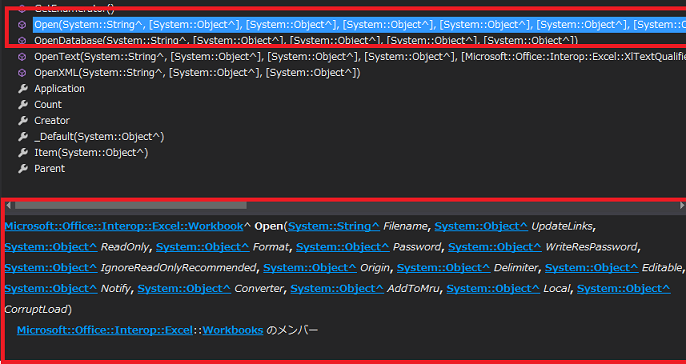Click the wrench property icon beside Count
This screenshot has width=686, height=364.
click(x=23, y=105)
